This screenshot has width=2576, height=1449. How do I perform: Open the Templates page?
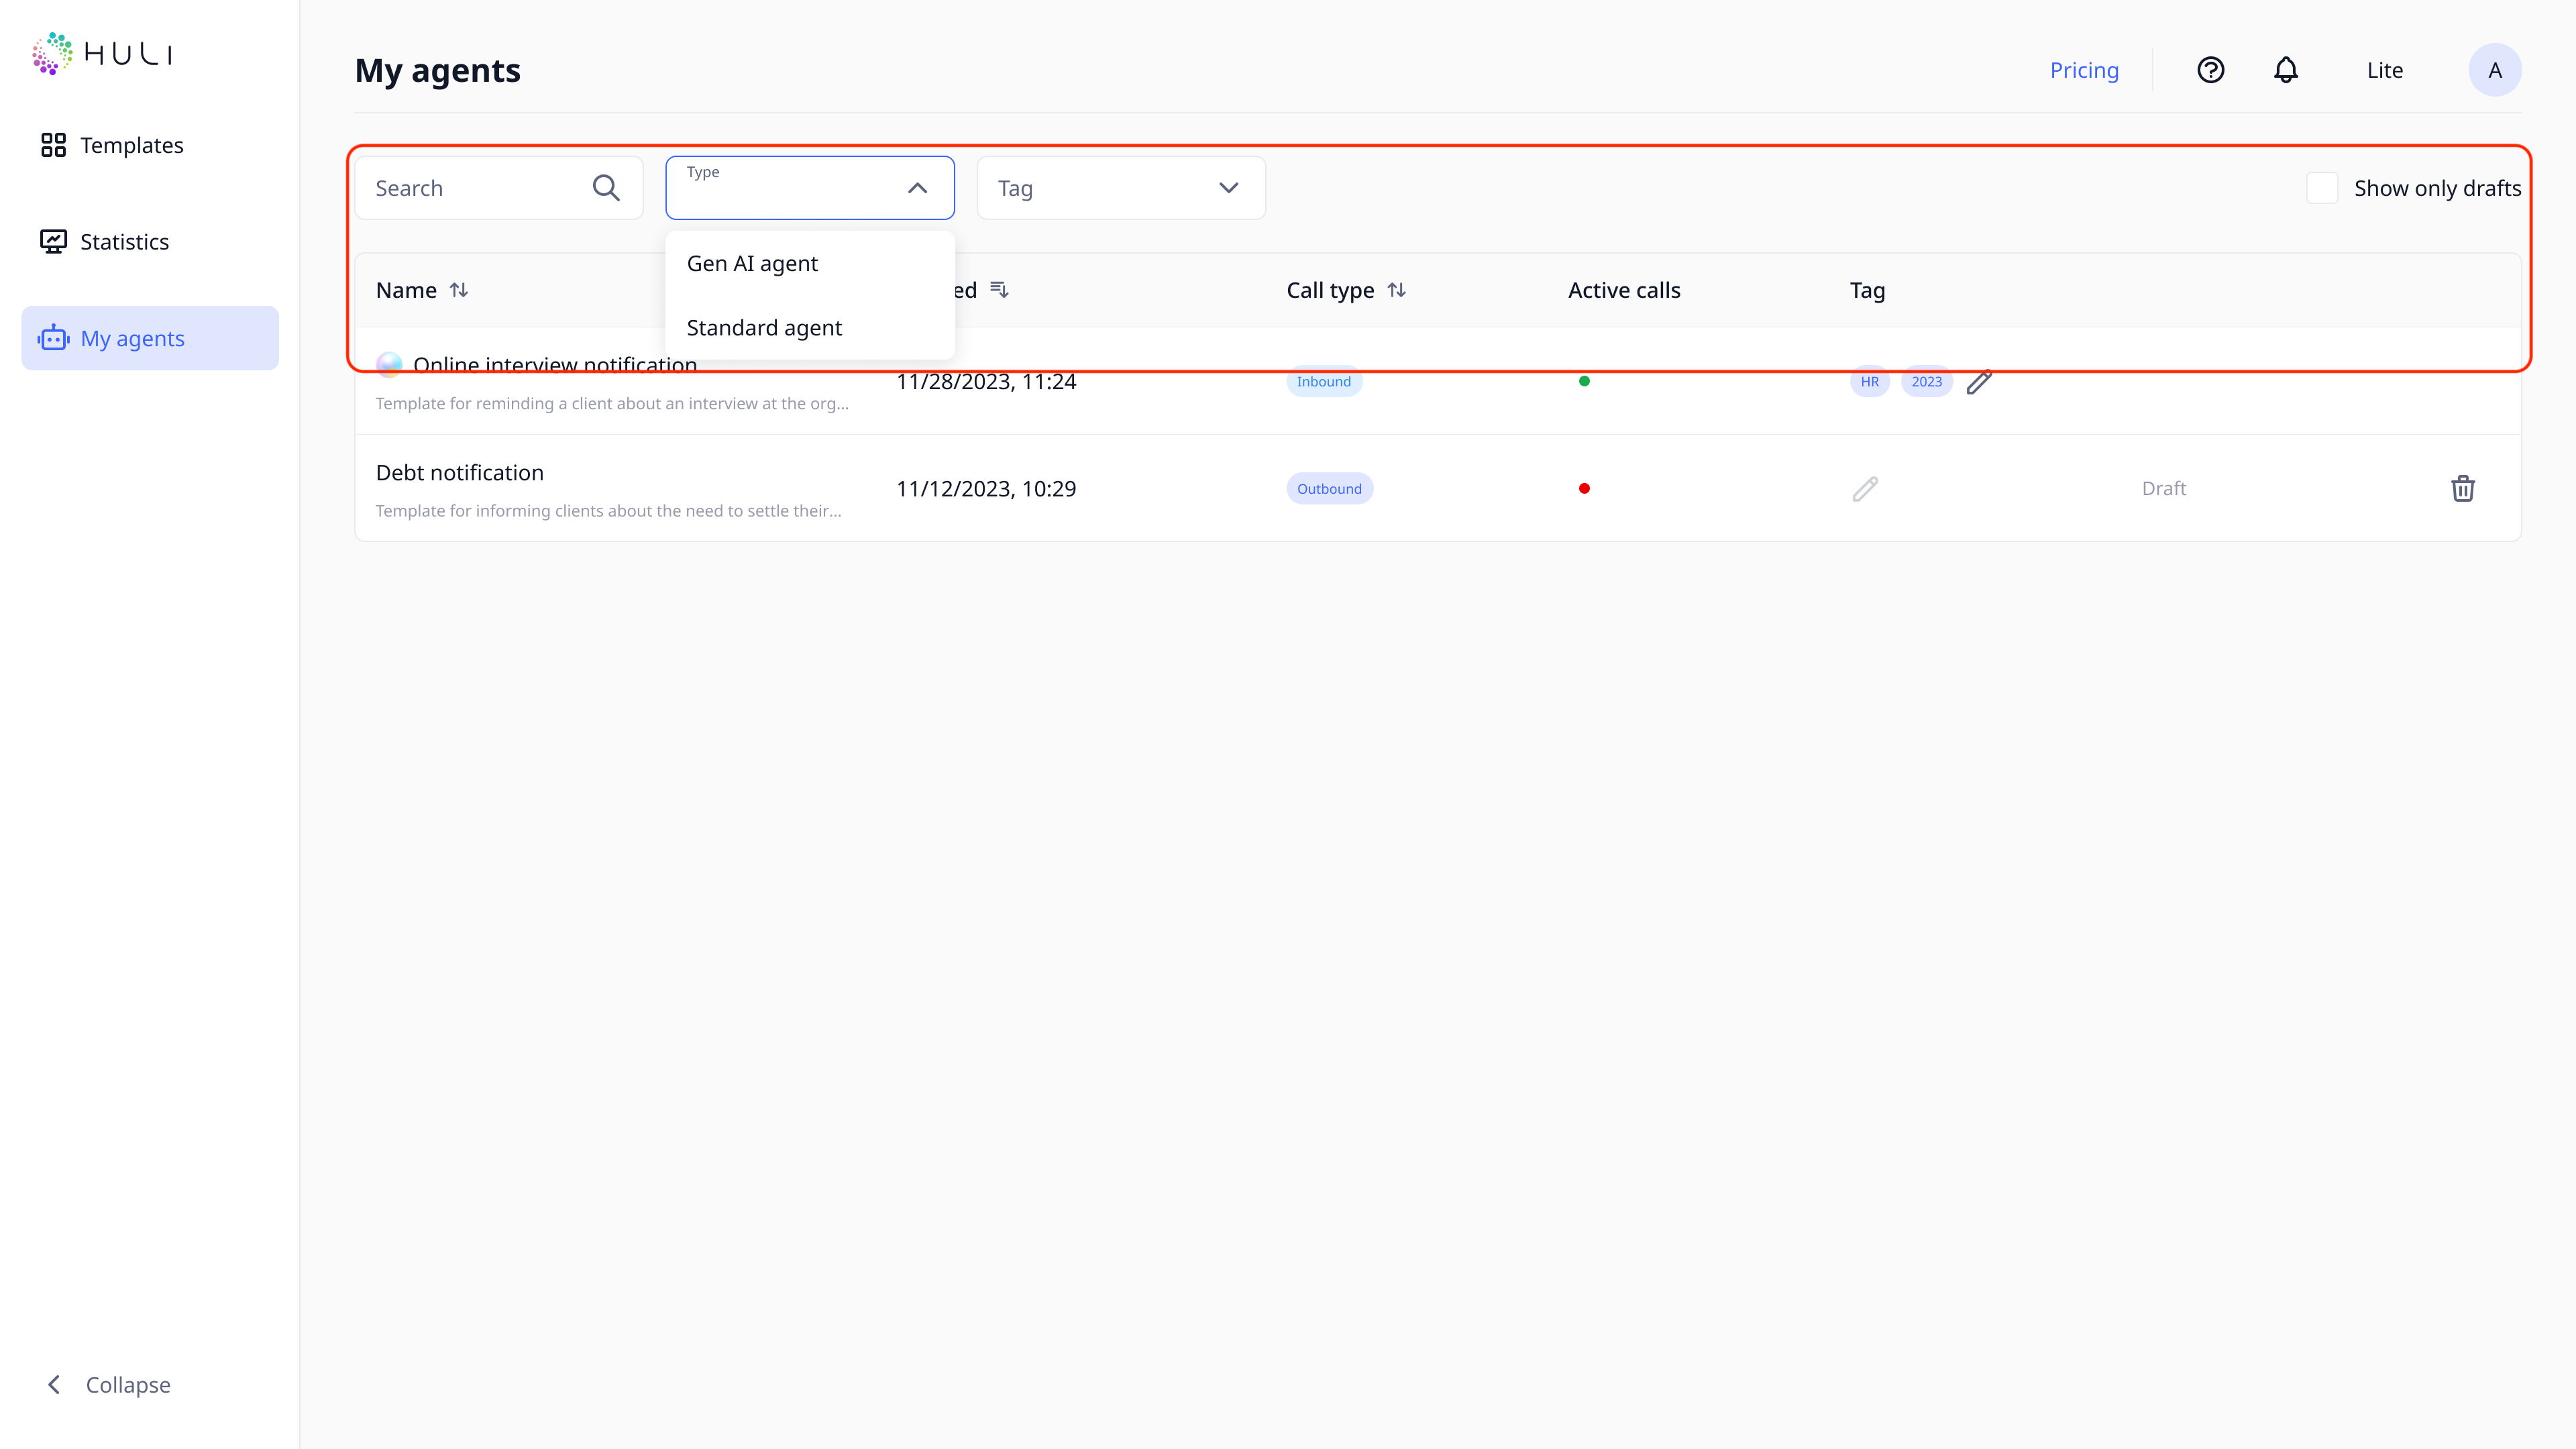131,145
